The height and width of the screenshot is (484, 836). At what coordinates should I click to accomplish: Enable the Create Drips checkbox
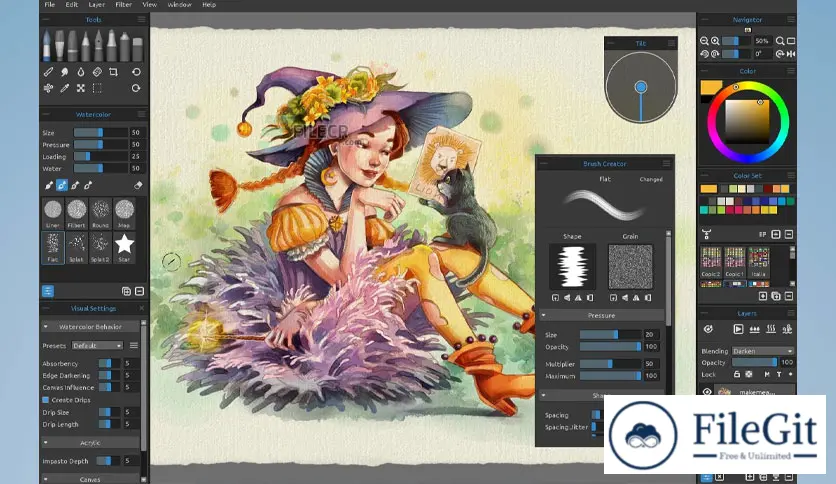(46, 400)
